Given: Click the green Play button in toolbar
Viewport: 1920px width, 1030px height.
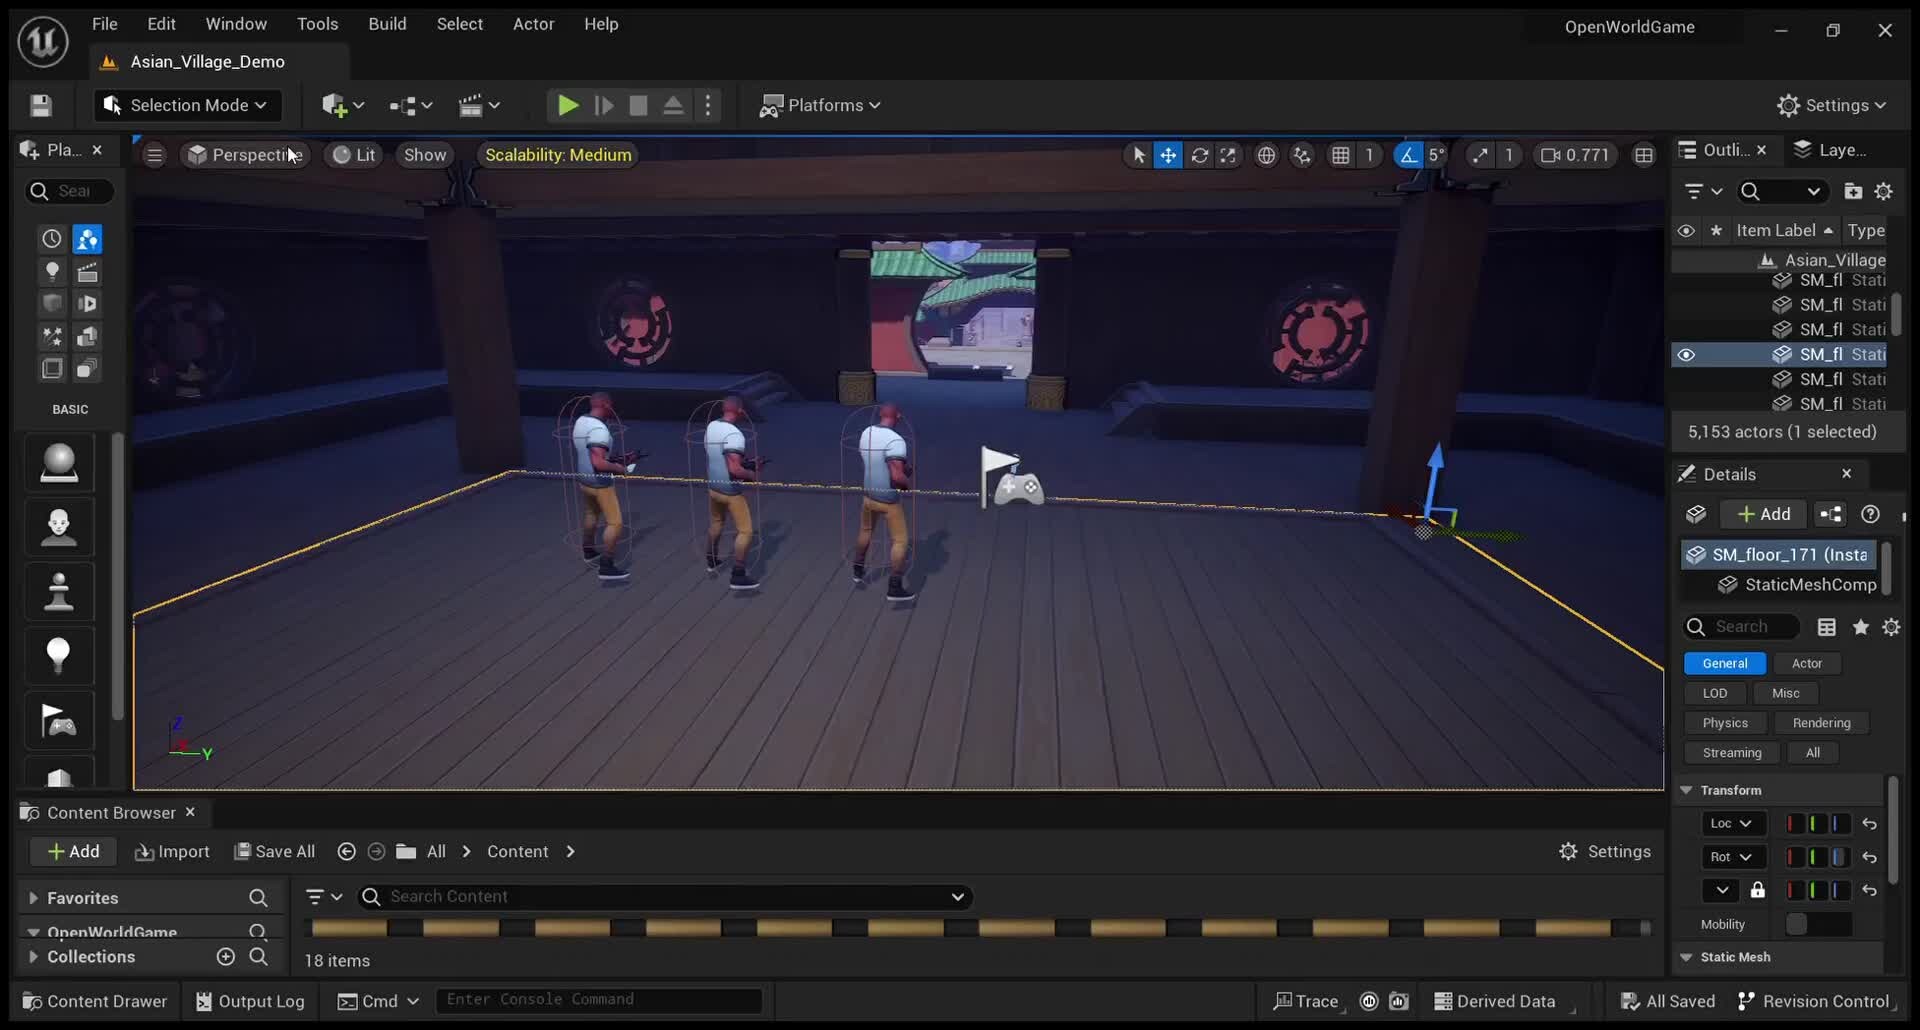Looking at the screenshot, I should point(567,105).
